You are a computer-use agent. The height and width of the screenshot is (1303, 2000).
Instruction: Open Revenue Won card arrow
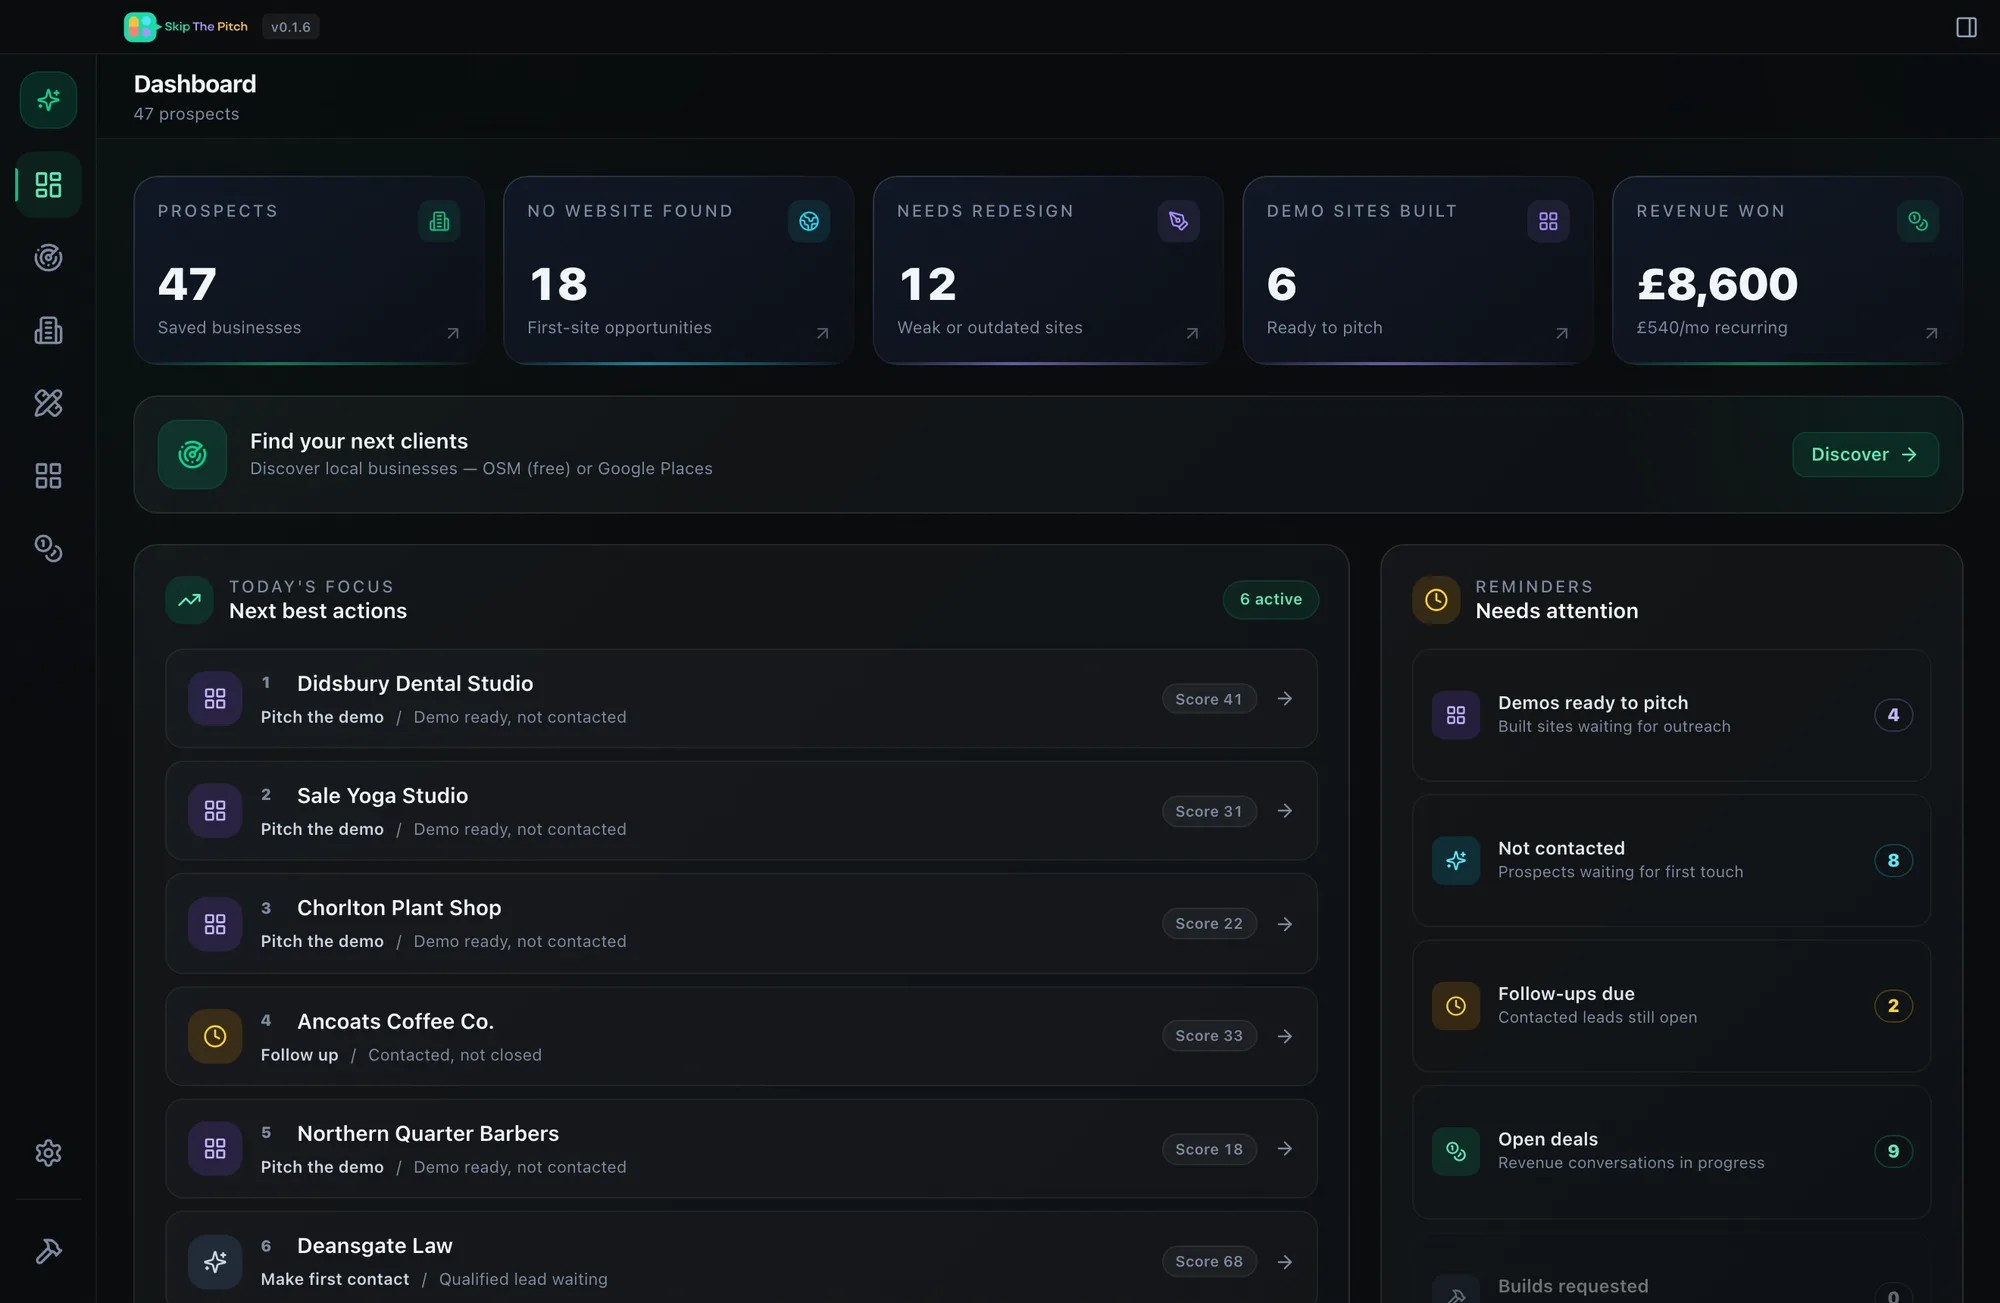pos(1931,333)
